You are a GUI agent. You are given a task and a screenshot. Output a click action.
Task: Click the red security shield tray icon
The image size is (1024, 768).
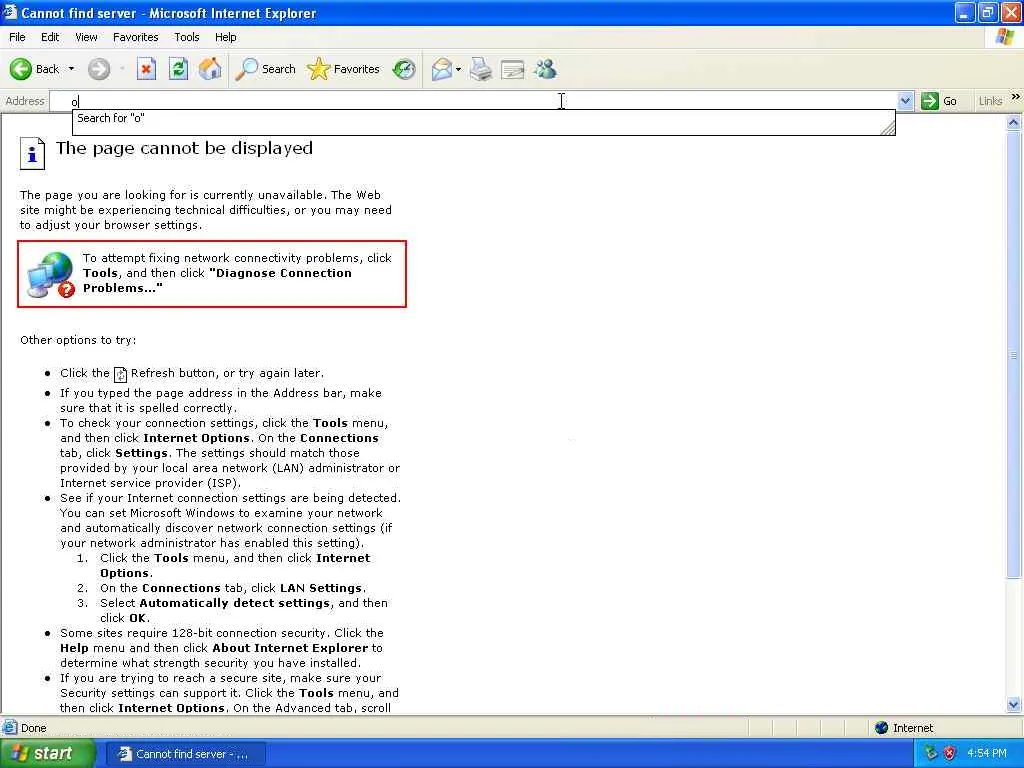tap(950, 754)
